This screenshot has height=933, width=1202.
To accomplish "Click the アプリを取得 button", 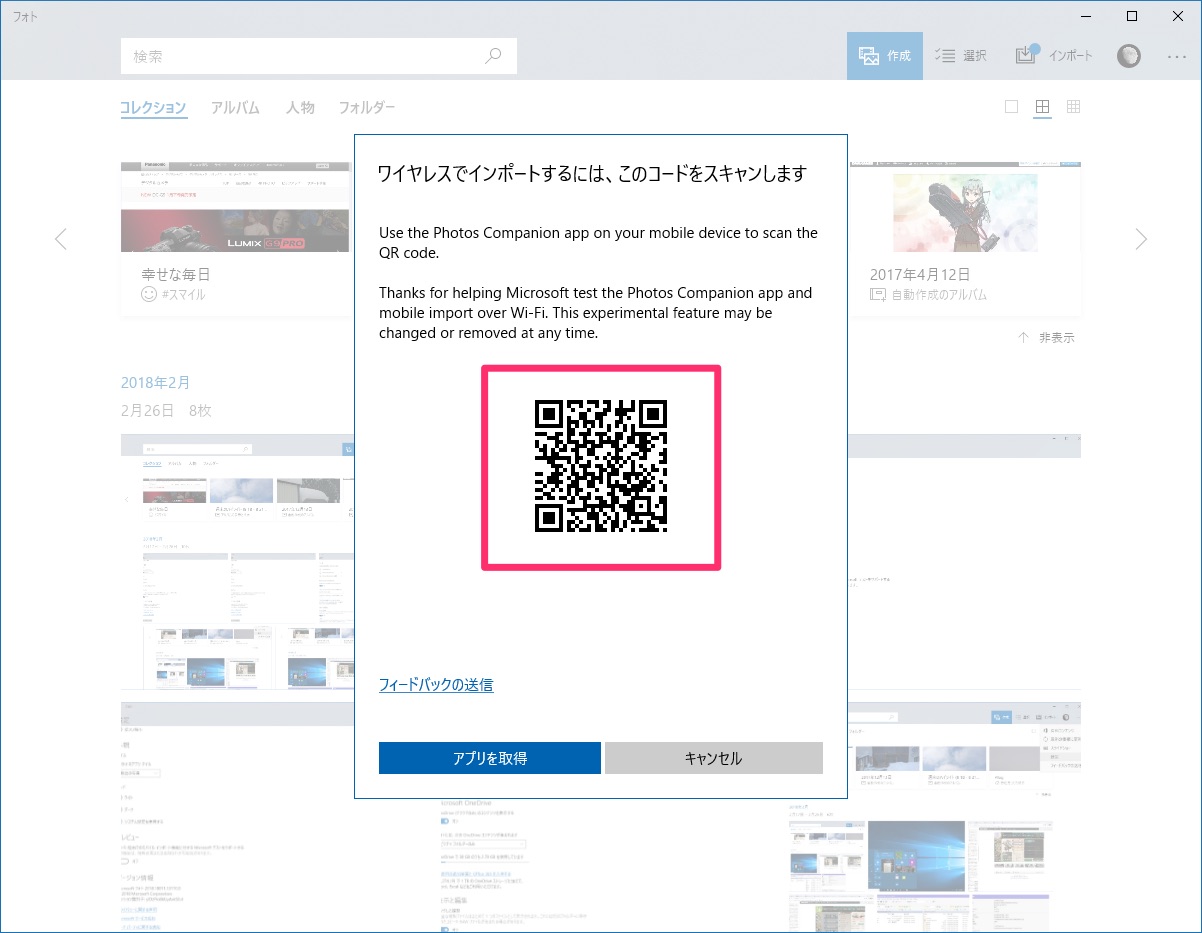I will click(x=490, y=758).
